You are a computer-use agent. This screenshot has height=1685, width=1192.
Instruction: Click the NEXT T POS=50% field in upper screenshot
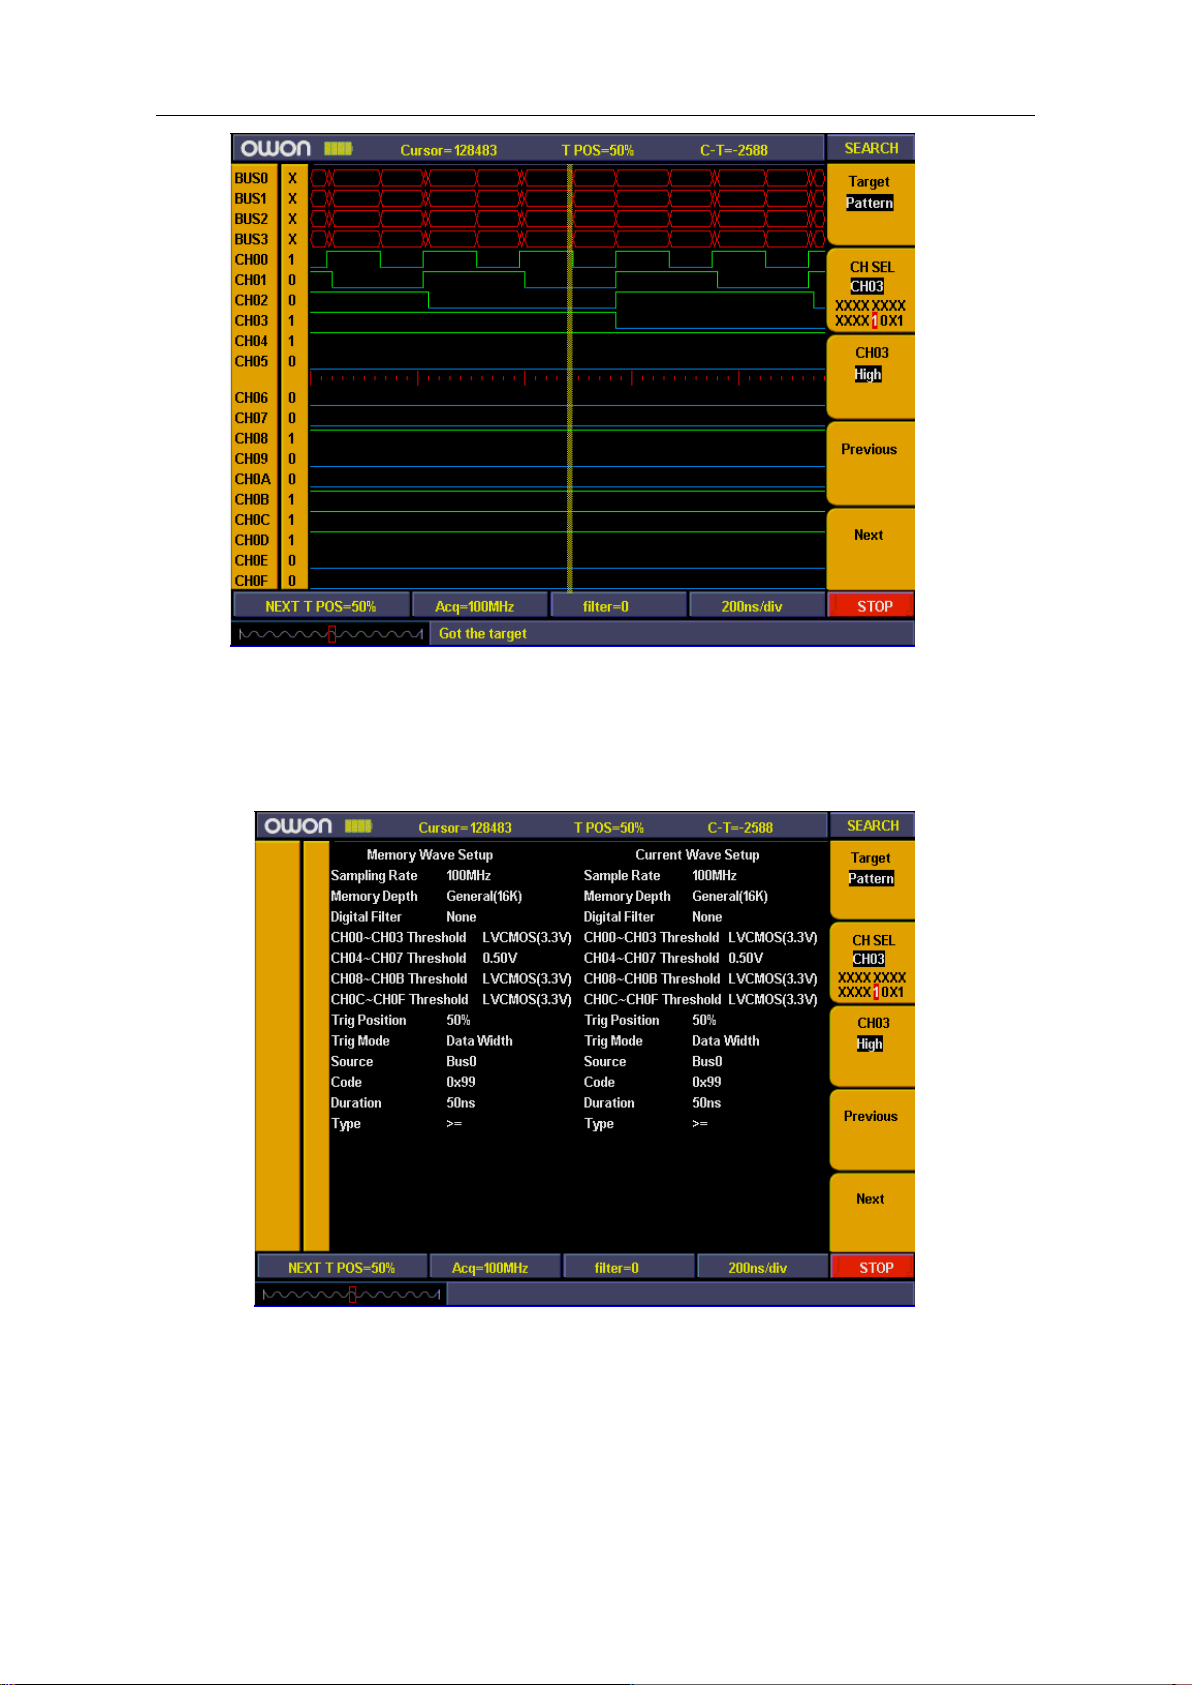(321, 606)
